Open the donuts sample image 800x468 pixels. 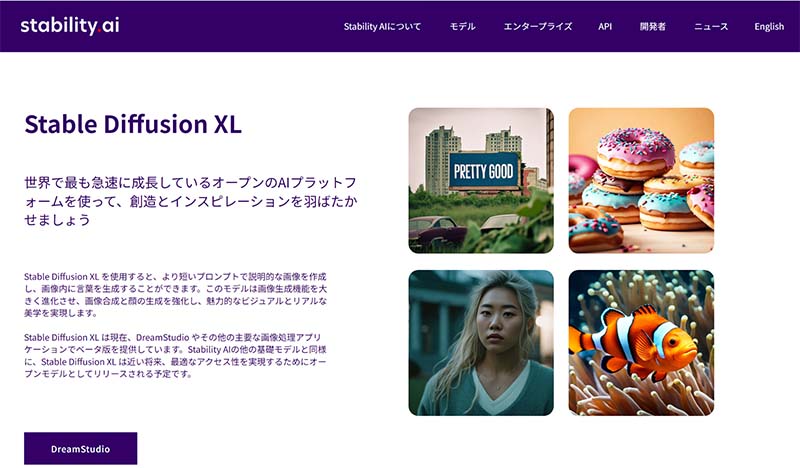coord(641,181)
